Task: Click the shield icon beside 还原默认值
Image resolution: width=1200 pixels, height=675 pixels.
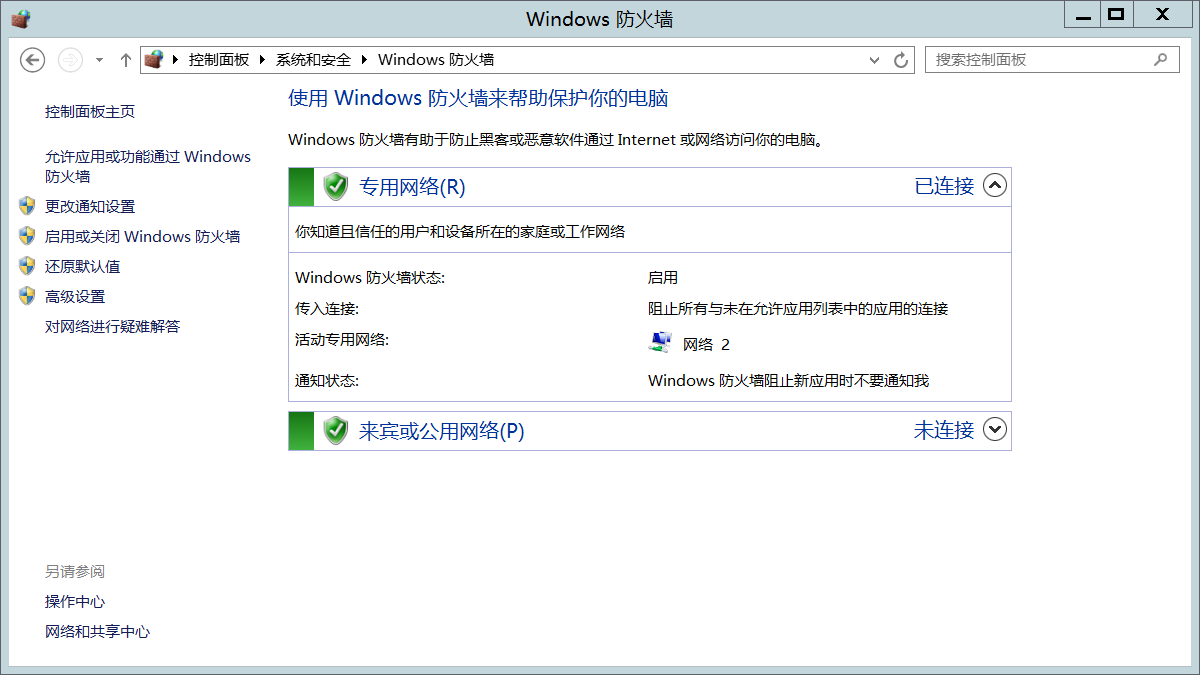Action: pos(27,266)
